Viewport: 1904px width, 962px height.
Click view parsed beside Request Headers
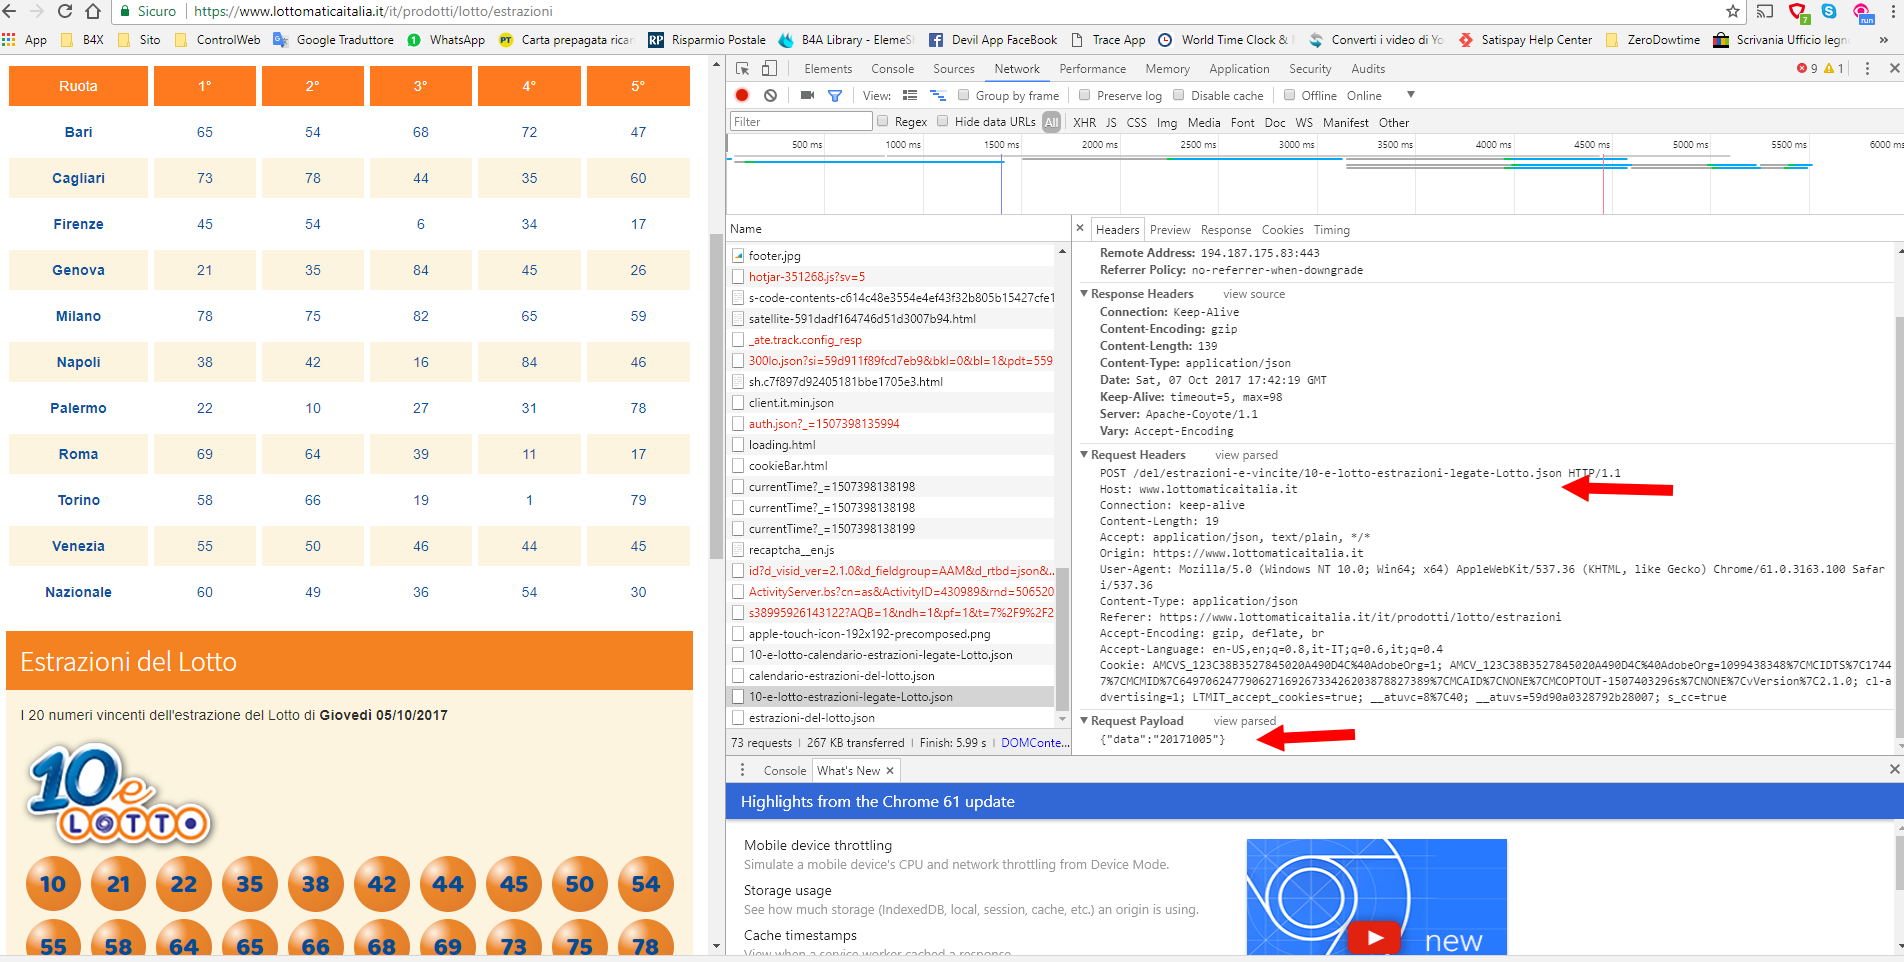tap(1246, 455)
